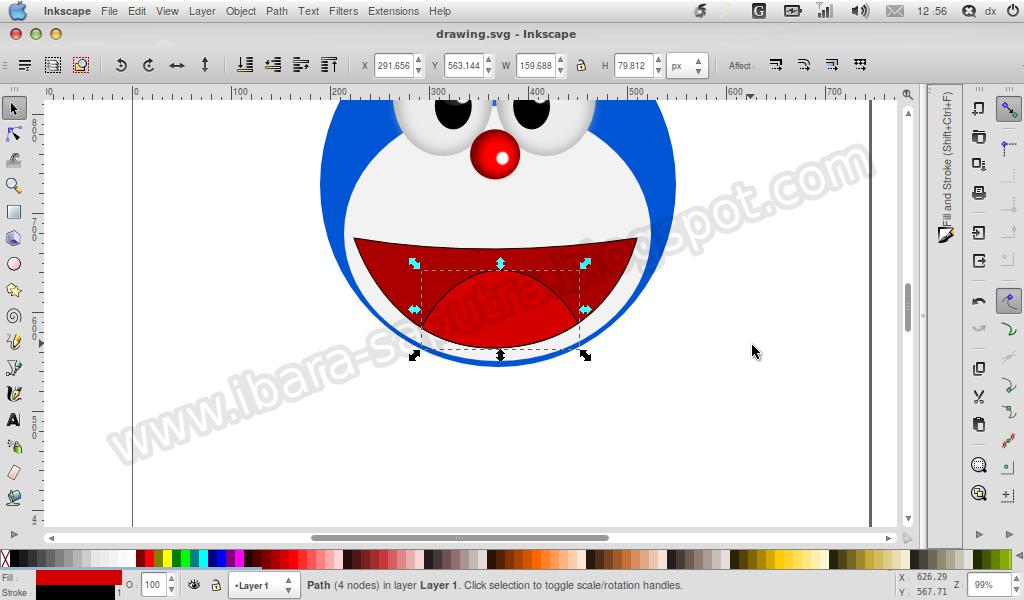Select the Bezier pen tool
The height and width of the screenshot is (600, 1024).
point(14,368)
